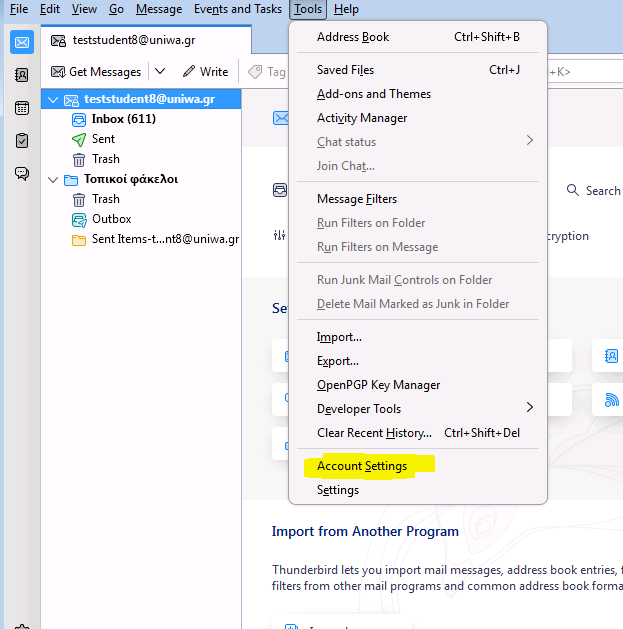The image size is (623, 629).
Task: Click the Write pencil icon
Action: [189, 71]
